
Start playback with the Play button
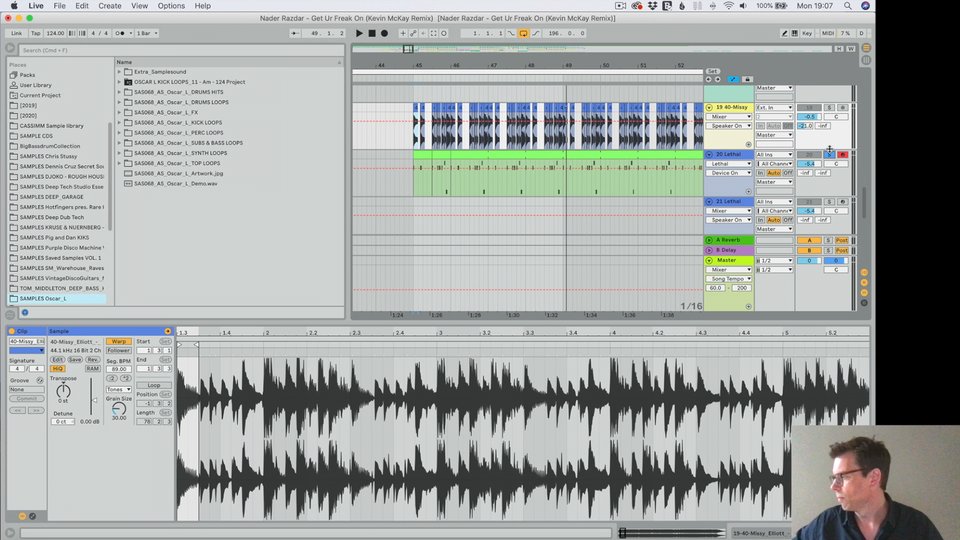[x=359, y=33]
